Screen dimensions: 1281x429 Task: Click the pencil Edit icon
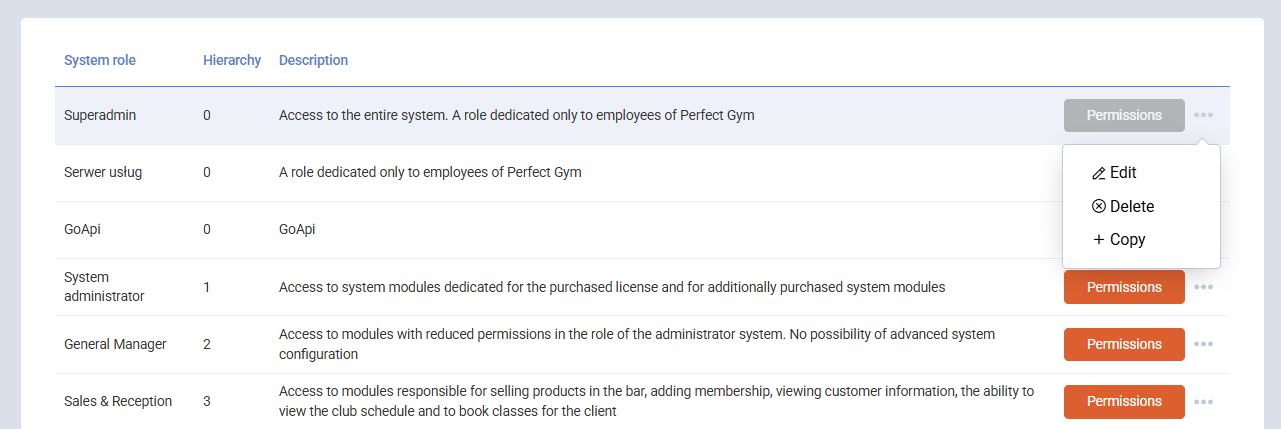click(1099, 173)
